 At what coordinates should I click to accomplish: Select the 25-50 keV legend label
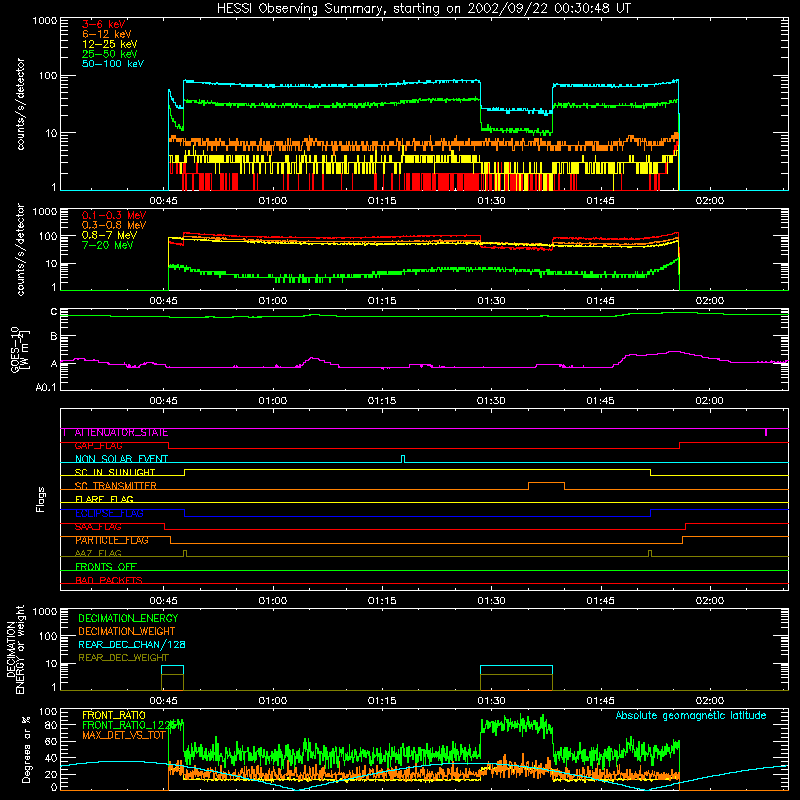coord(110,54)
